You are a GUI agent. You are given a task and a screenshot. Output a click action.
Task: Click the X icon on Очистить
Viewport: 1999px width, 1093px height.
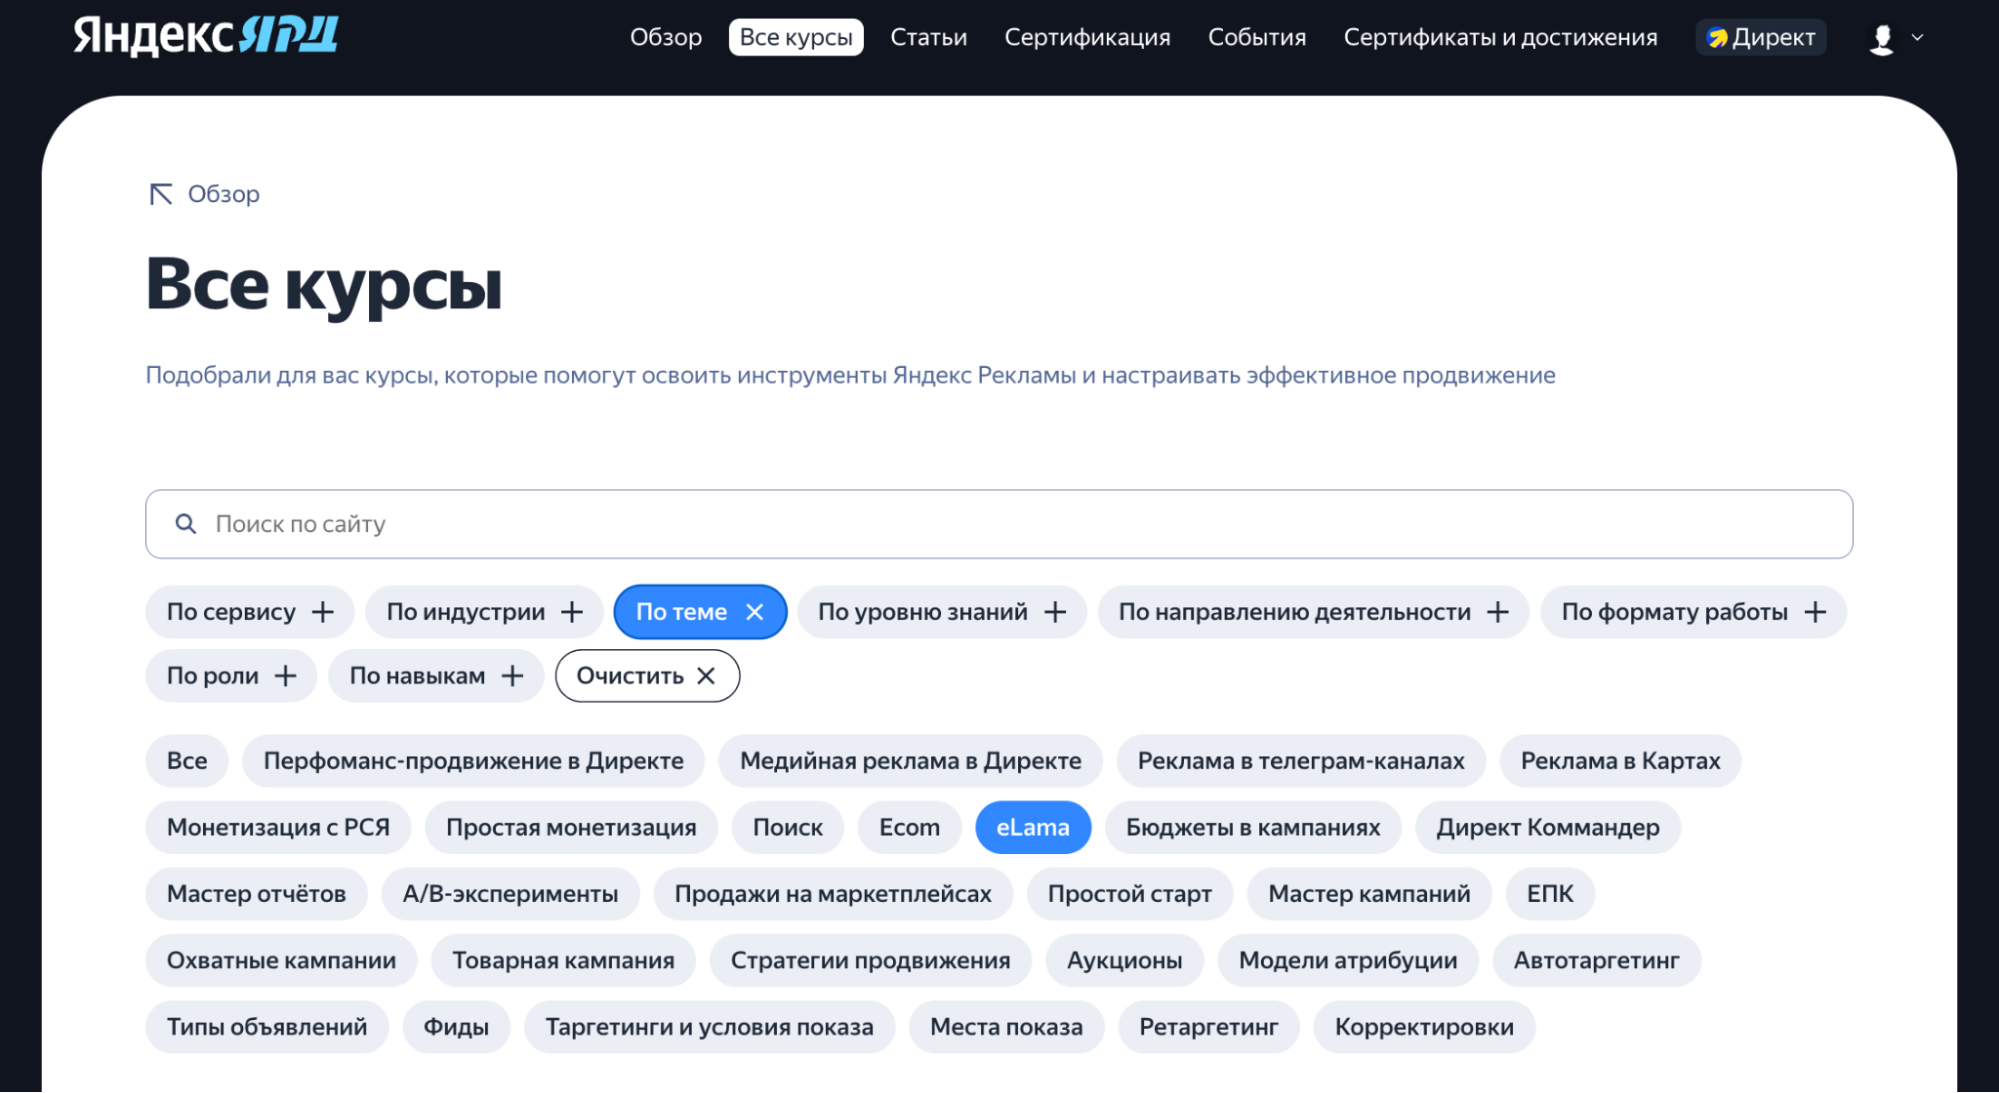click(x=706, y=675)
